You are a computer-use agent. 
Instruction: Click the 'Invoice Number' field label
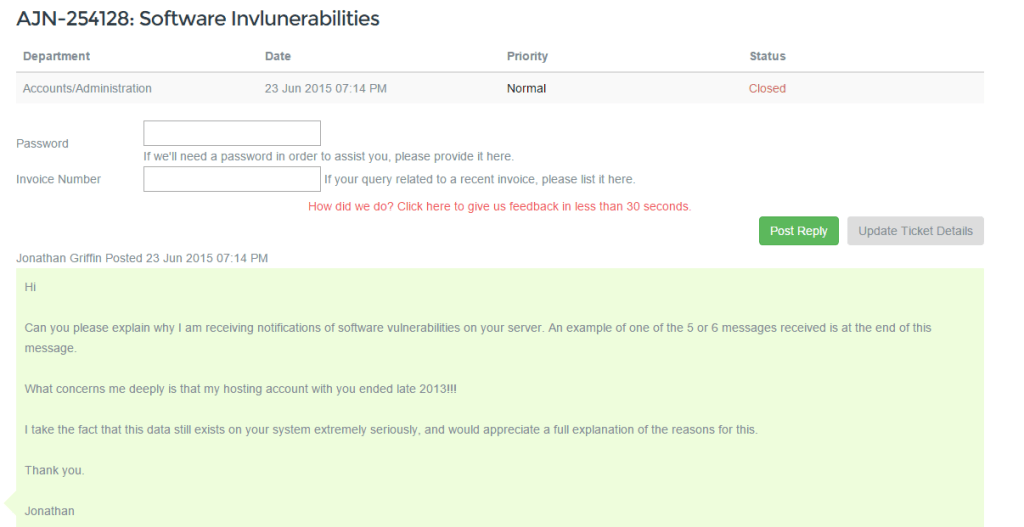(x=59, y=179)
